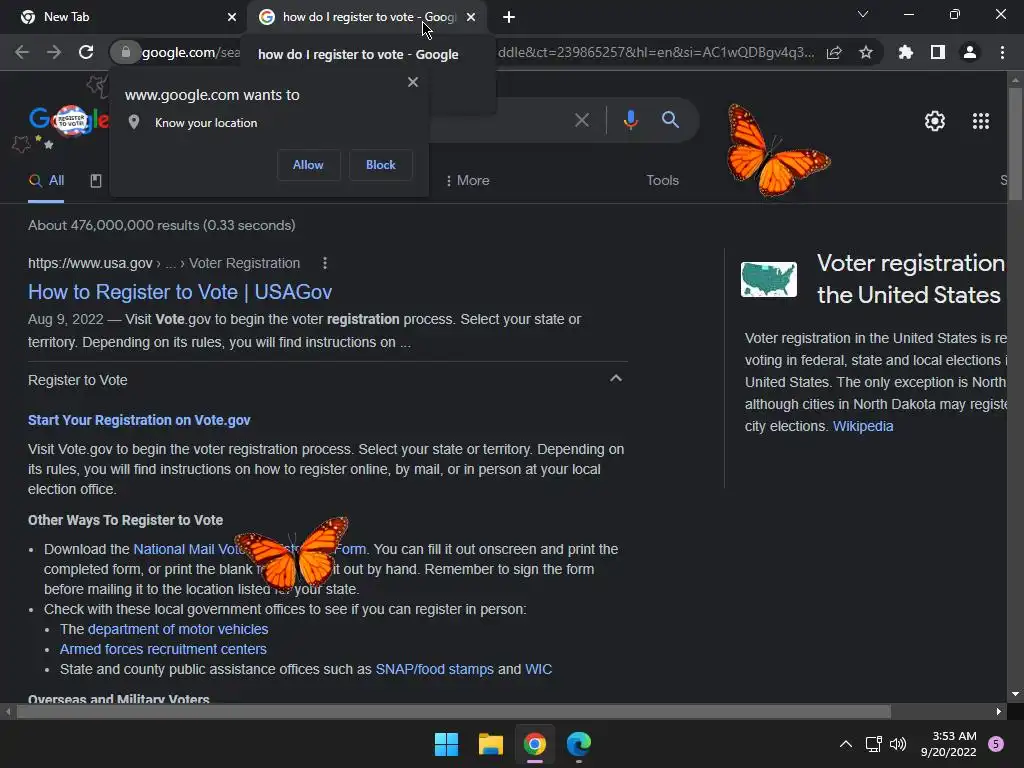This screenshot has height=768, width=1024.
Task: Click the browser Back arrow
Action: (x=22, y=52)
